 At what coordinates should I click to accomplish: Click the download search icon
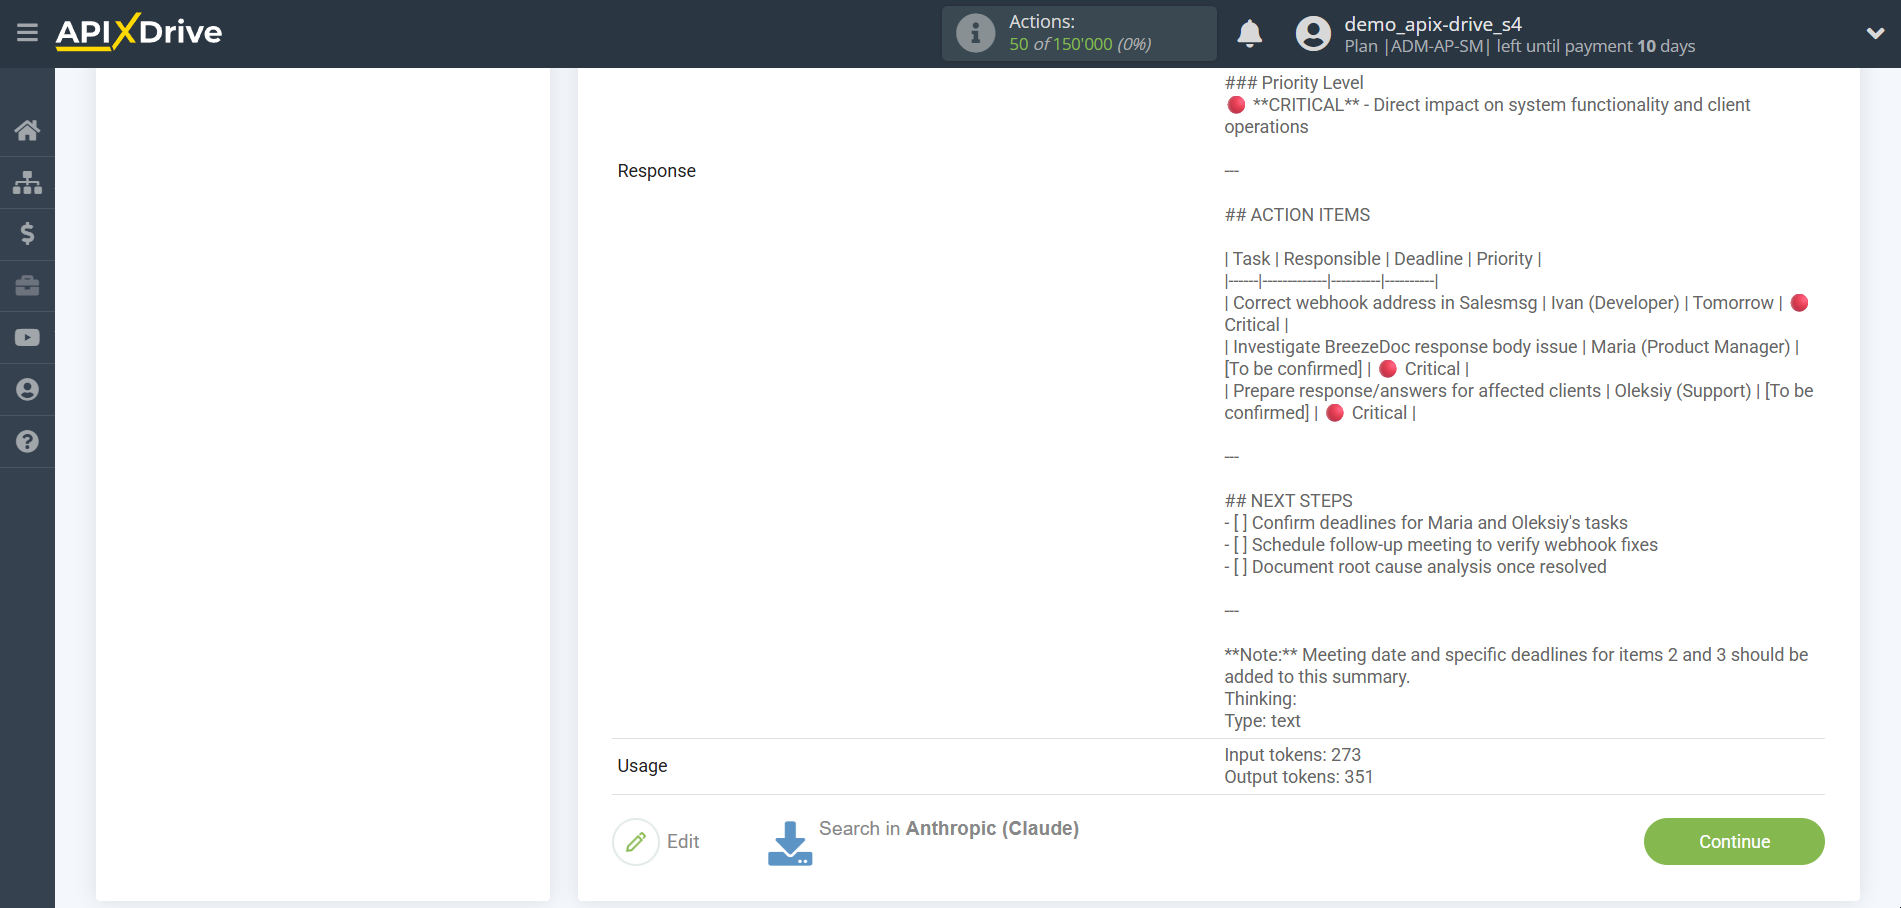[x=790, y=843]
